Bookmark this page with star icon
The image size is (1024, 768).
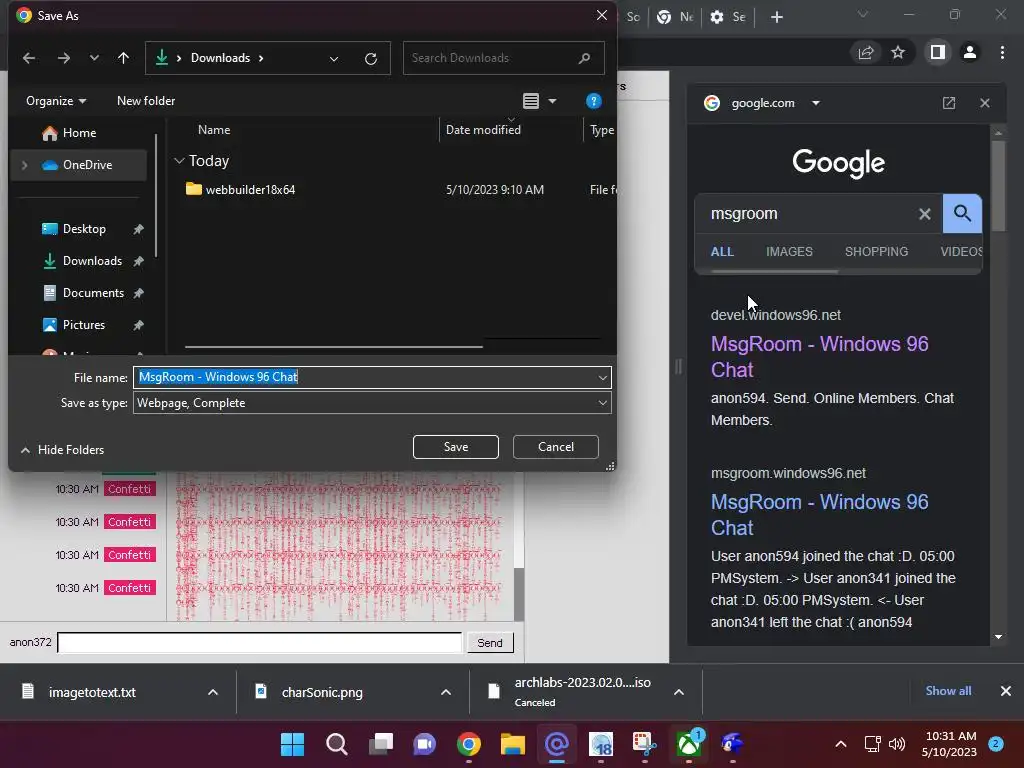pos(898,53)
